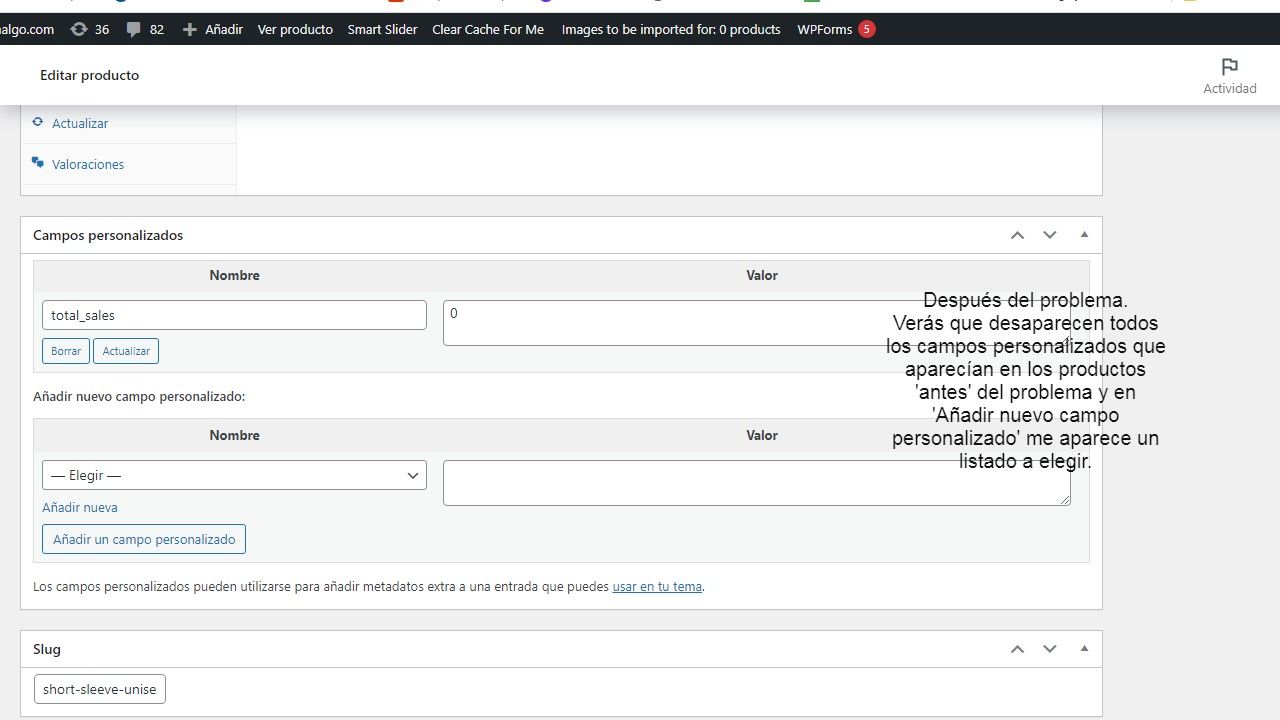The height and width of the screenshot is (720, 1280).
Task: Click the updates sync icon showing 36
Action: pyautogui.click(x=79, y=29)
